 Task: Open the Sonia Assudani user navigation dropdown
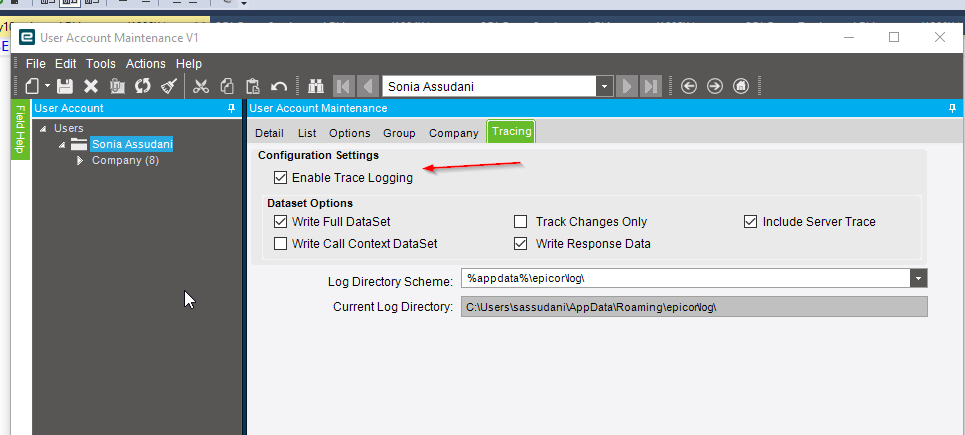click(x=604, y=87)
